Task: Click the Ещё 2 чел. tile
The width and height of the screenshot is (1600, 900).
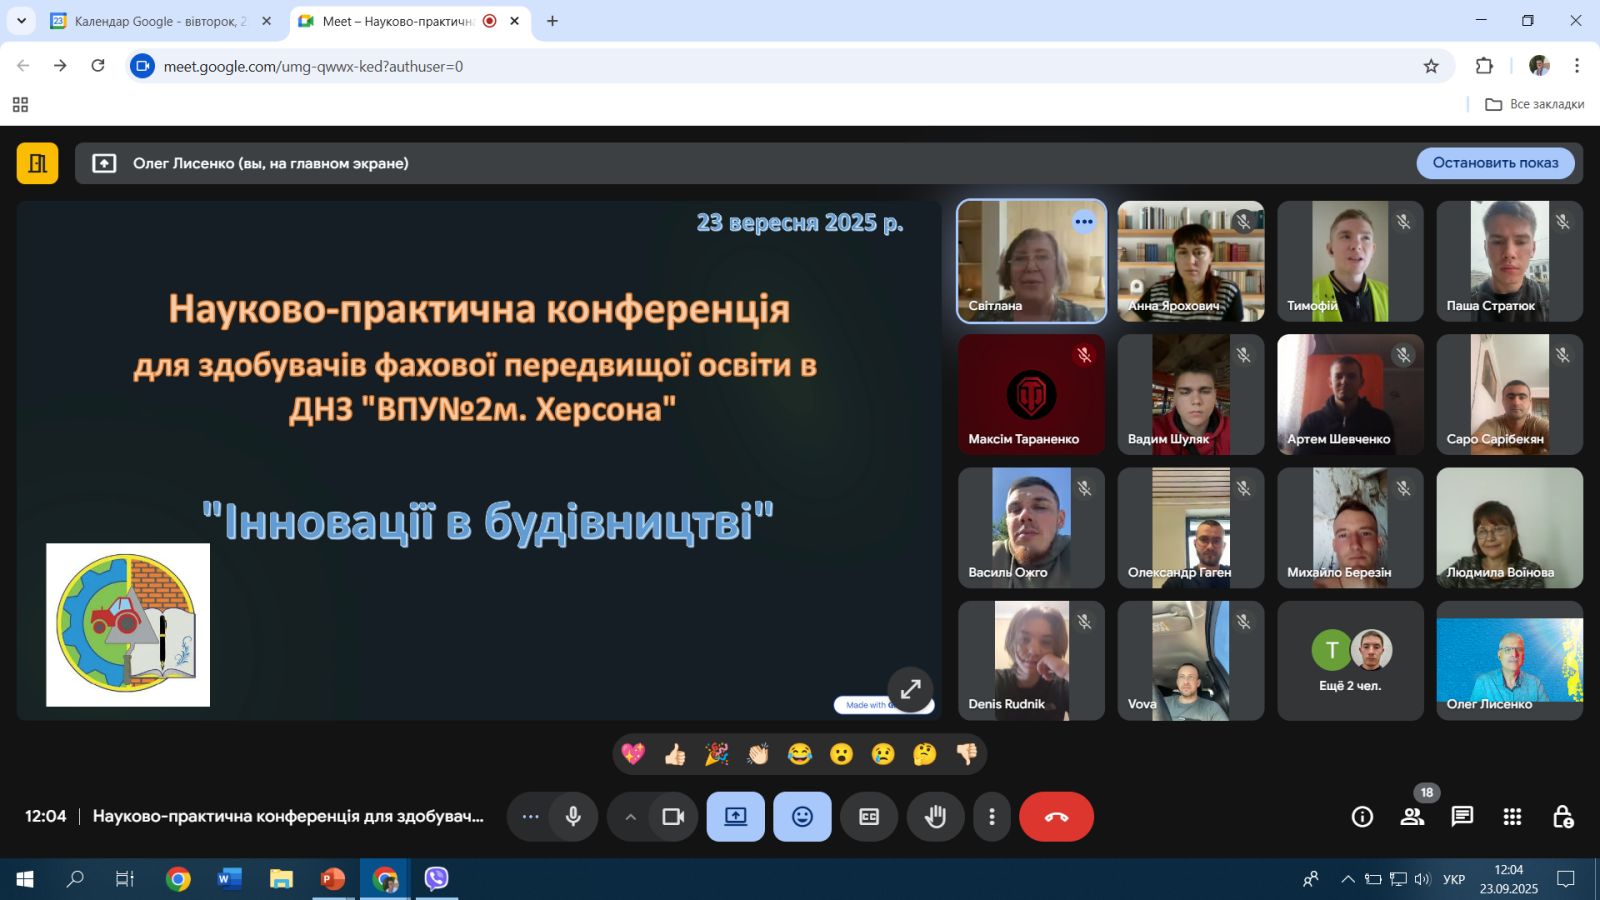Action: 1350,661
